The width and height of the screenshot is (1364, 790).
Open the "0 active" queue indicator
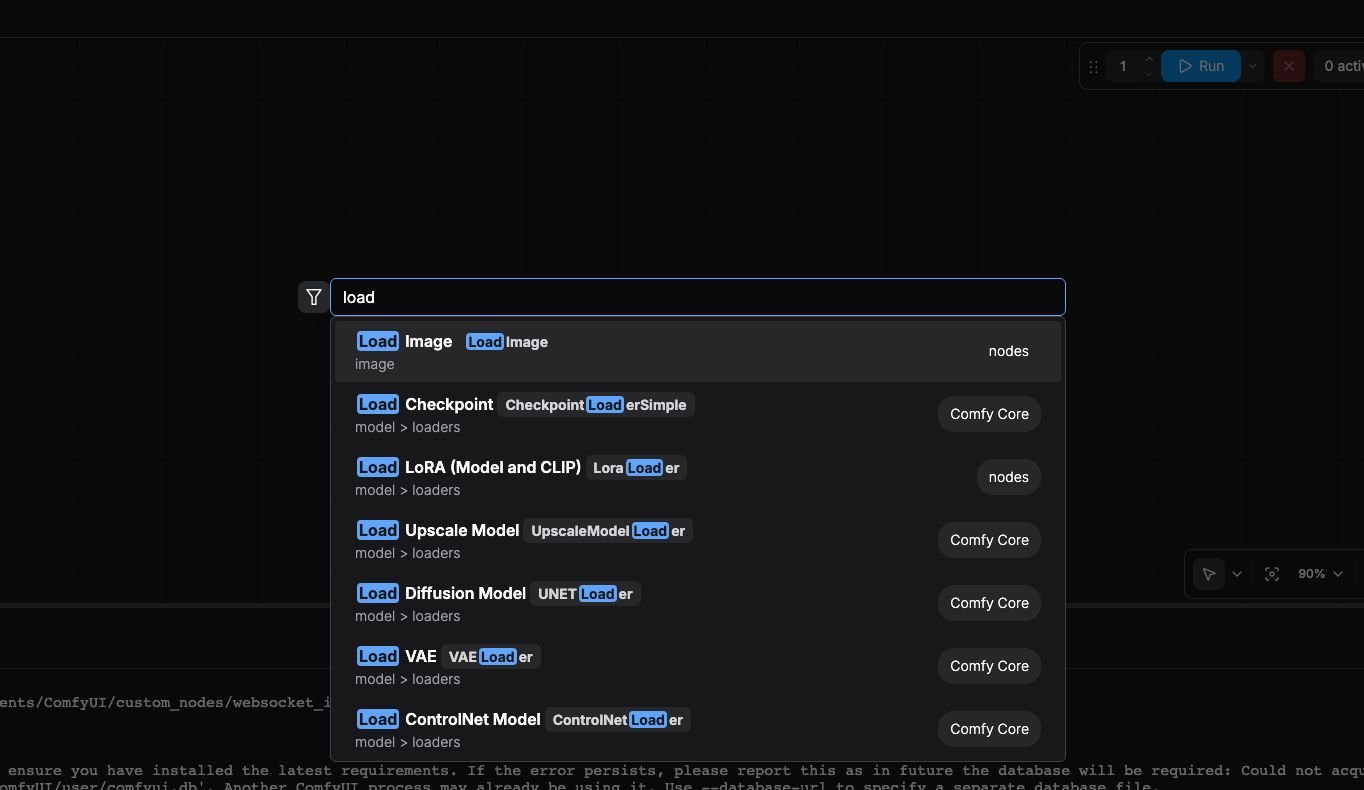[x=1340, y=66]
